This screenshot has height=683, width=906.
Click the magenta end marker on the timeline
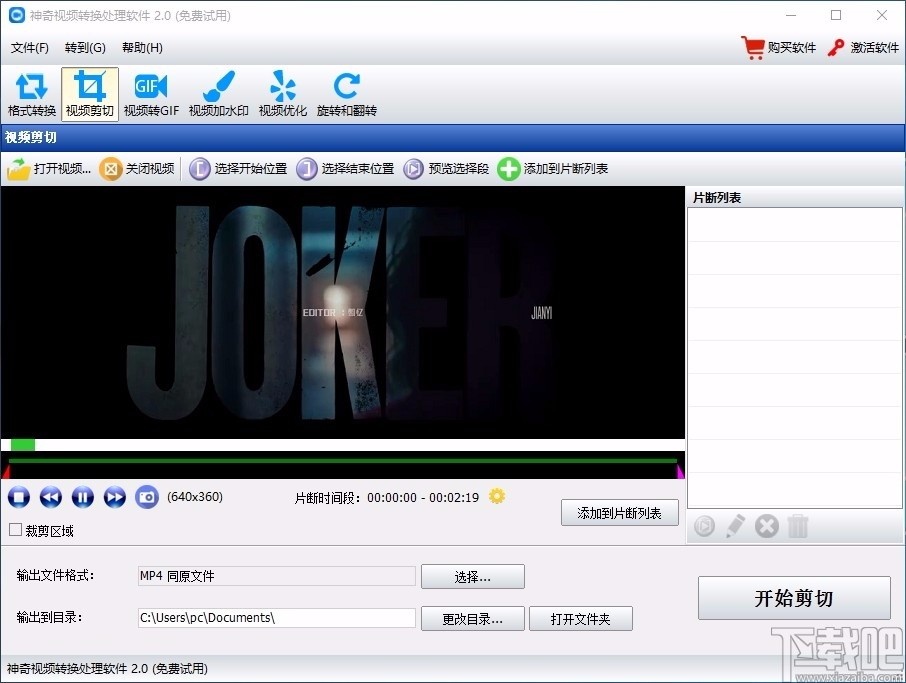pyautogui.click(x=680, y=472)
